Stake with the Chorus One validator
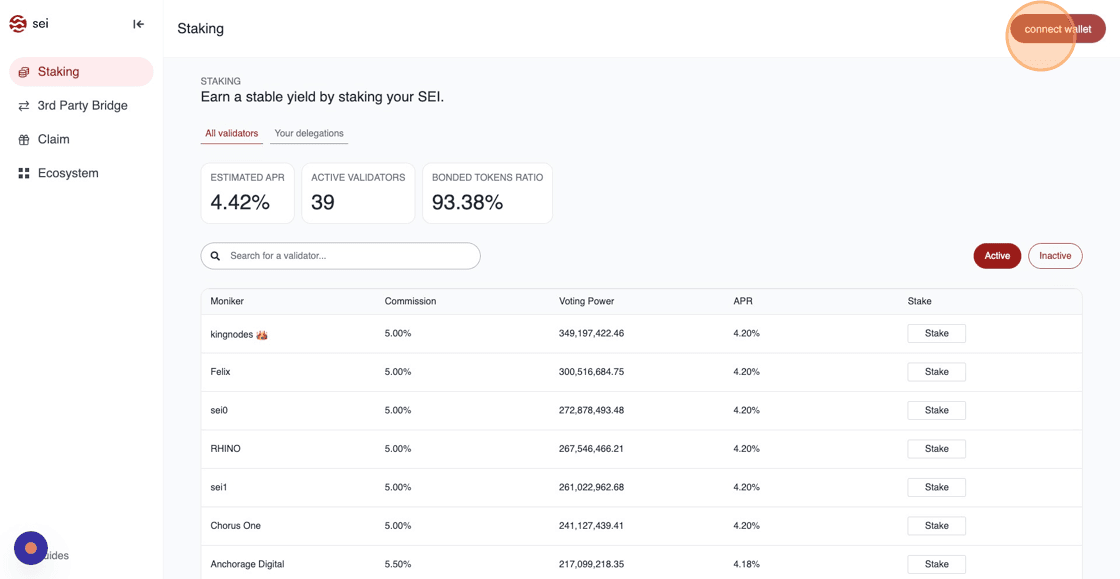This screenshot has height=579, width=1120. pyautogui.click(x=936, y=526)
